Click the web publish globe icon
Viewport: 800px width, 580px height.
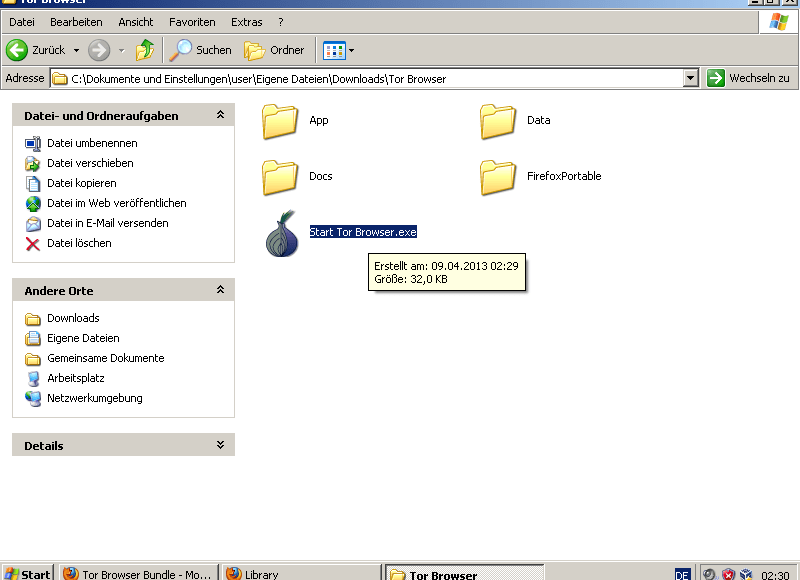tap(33, 204)
